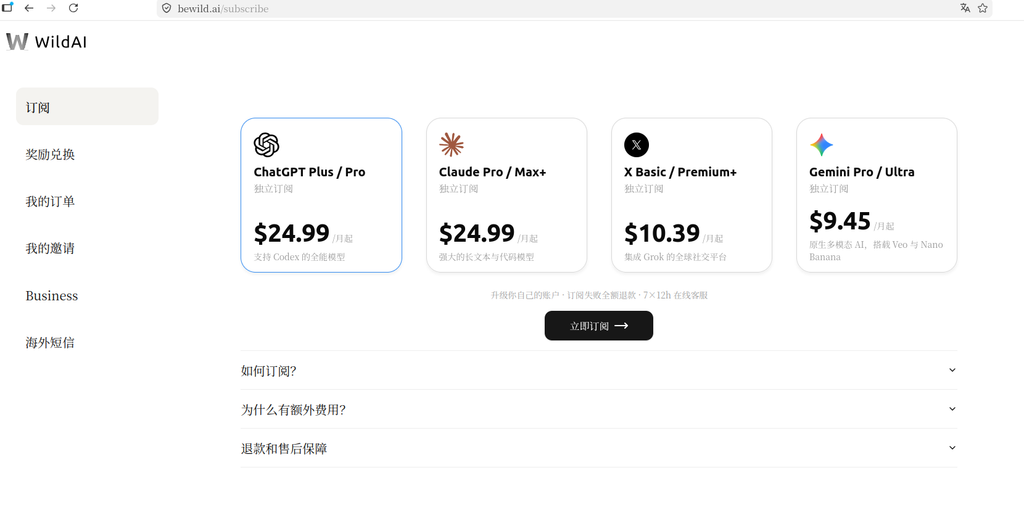Click the X Basic / Premium+ title

click(x=680, y=173)
